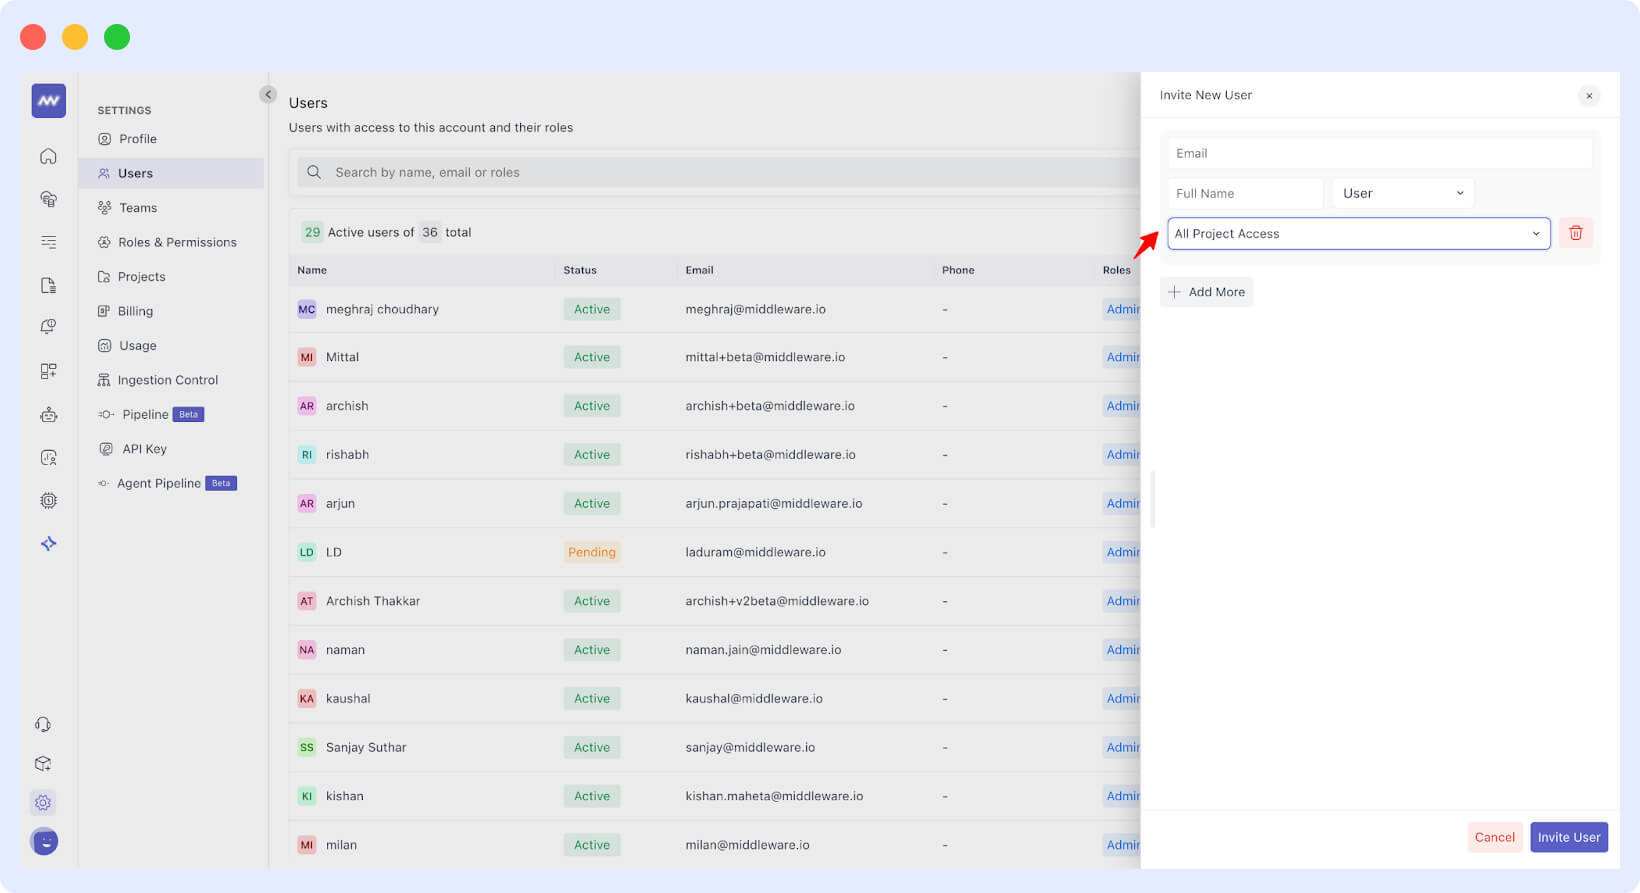Go to Teams settings page
Screen dimensions: 1640x893
pyautogui.click(x=138, y=208)
